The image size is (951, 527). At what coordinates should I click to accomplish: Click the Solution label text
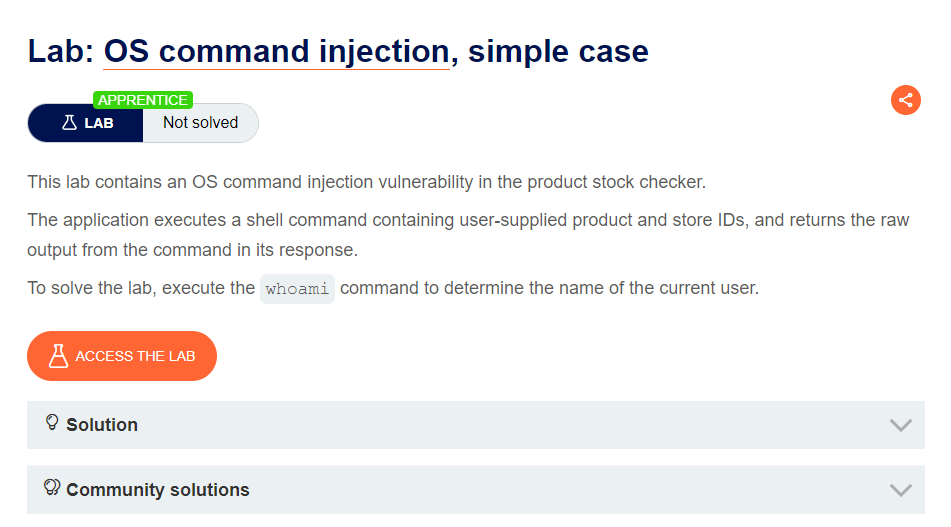(102, 425)
